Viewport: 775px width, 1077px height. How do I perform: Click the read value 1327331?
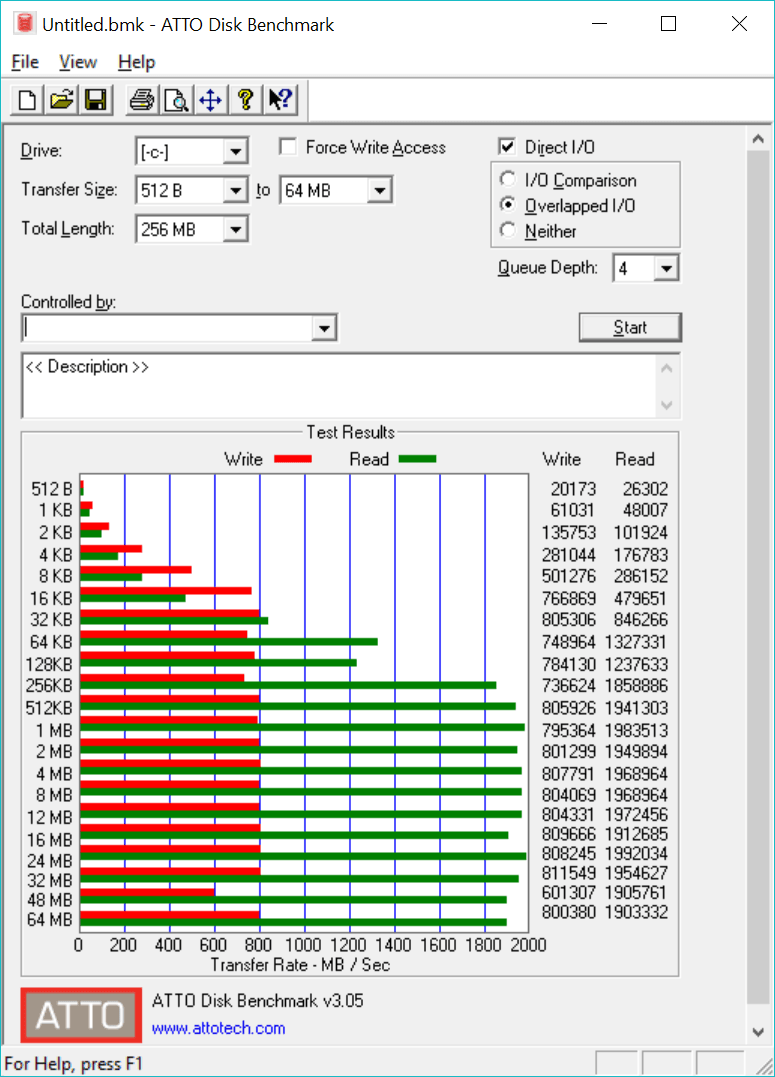636,642
